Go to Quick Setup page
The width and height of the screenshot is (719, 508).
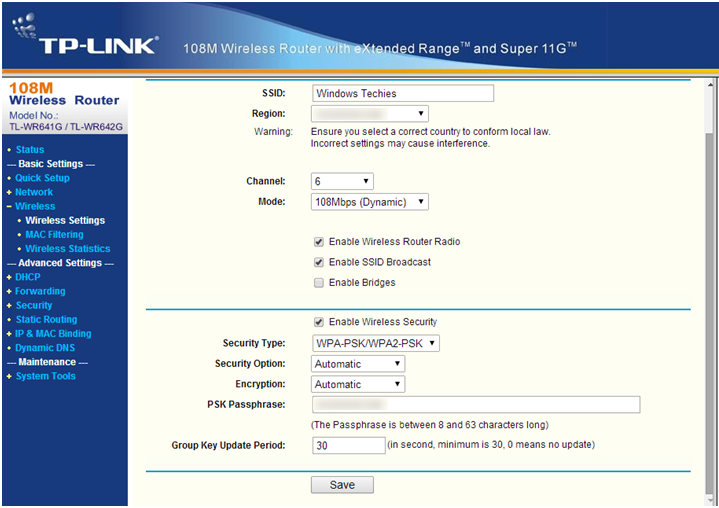42,178
